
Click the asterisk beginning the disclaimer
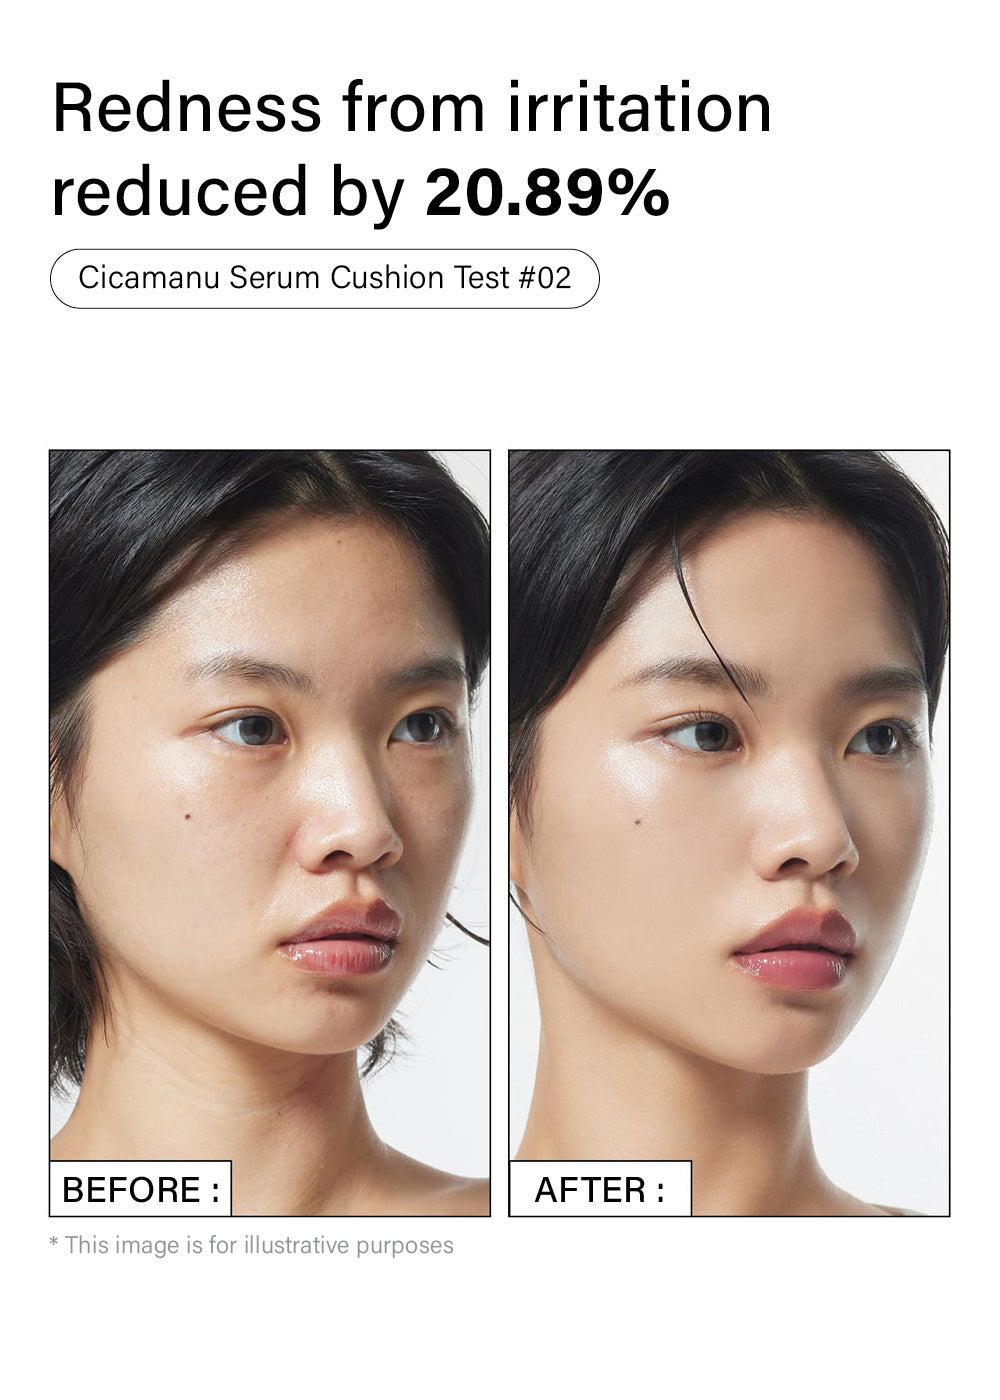(x=54, y=1245)
